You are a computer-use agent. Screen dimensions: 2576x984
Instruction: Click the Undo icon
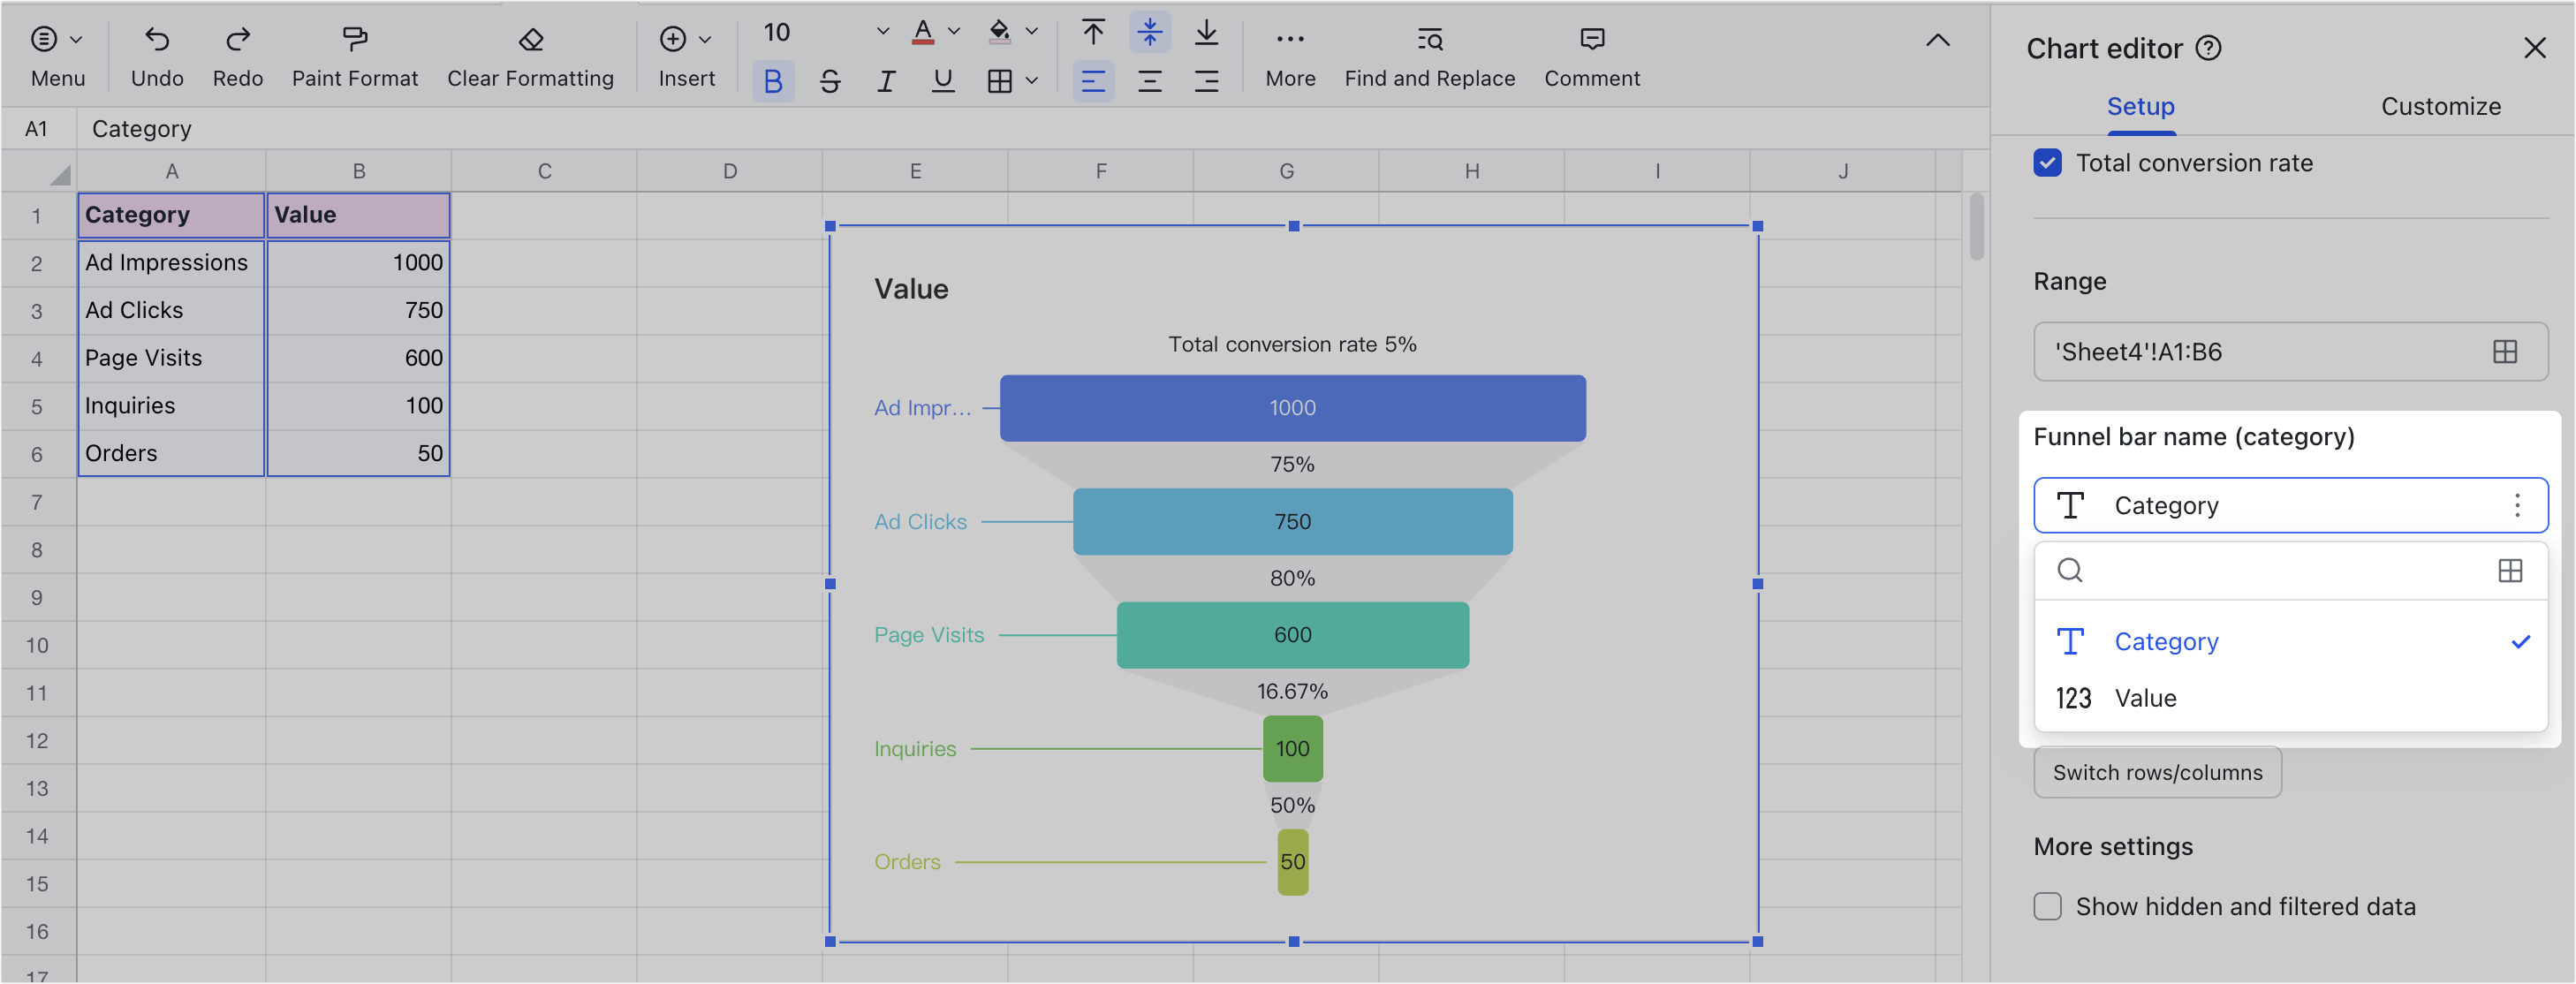(157, 40)
